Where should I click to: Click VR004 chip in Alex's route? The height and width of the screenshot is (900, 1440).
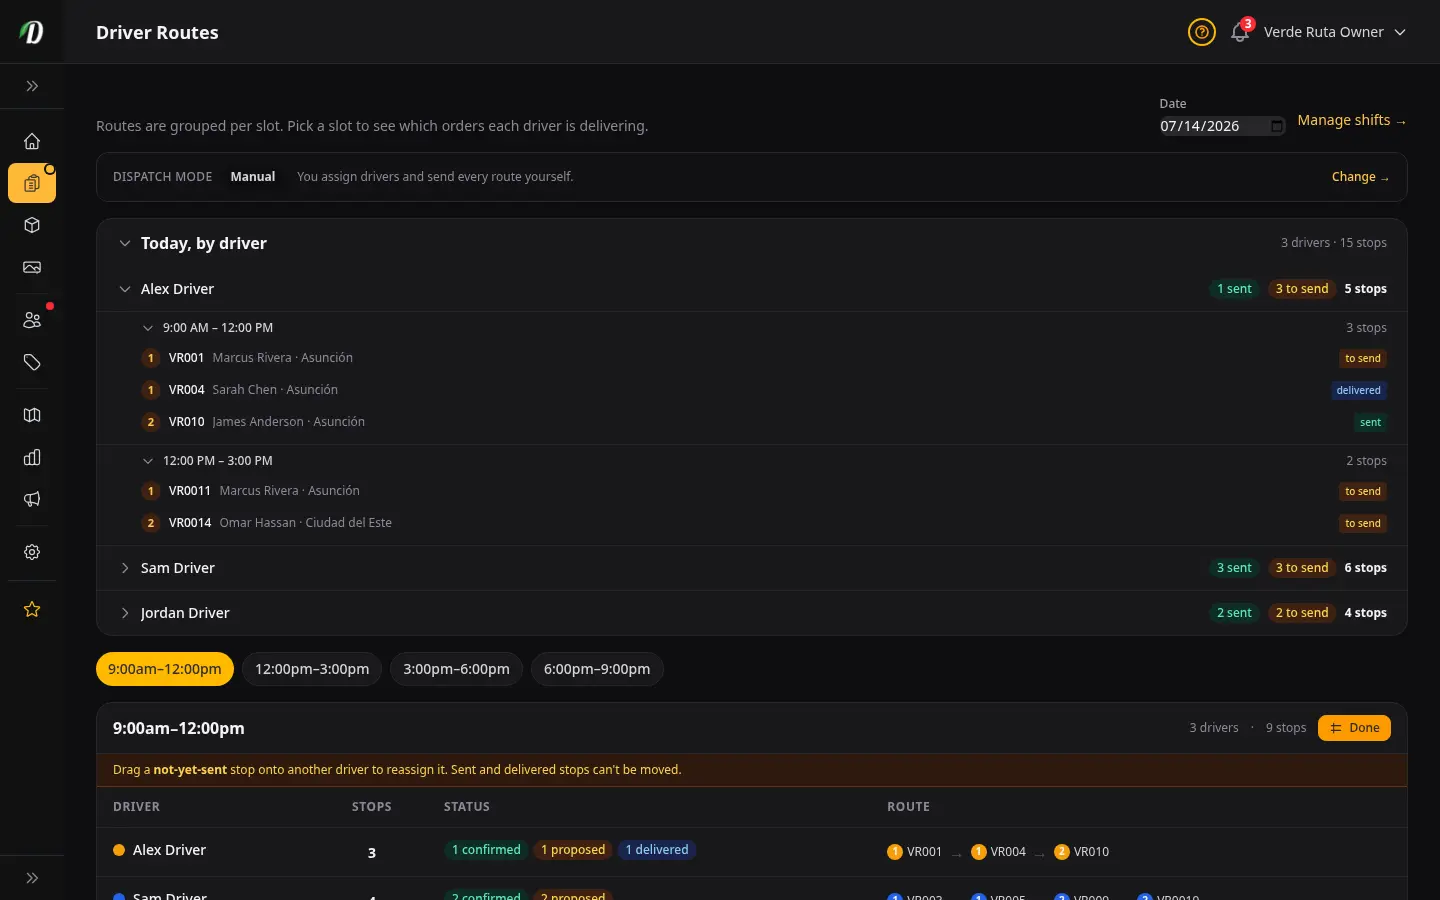[998, 852]
